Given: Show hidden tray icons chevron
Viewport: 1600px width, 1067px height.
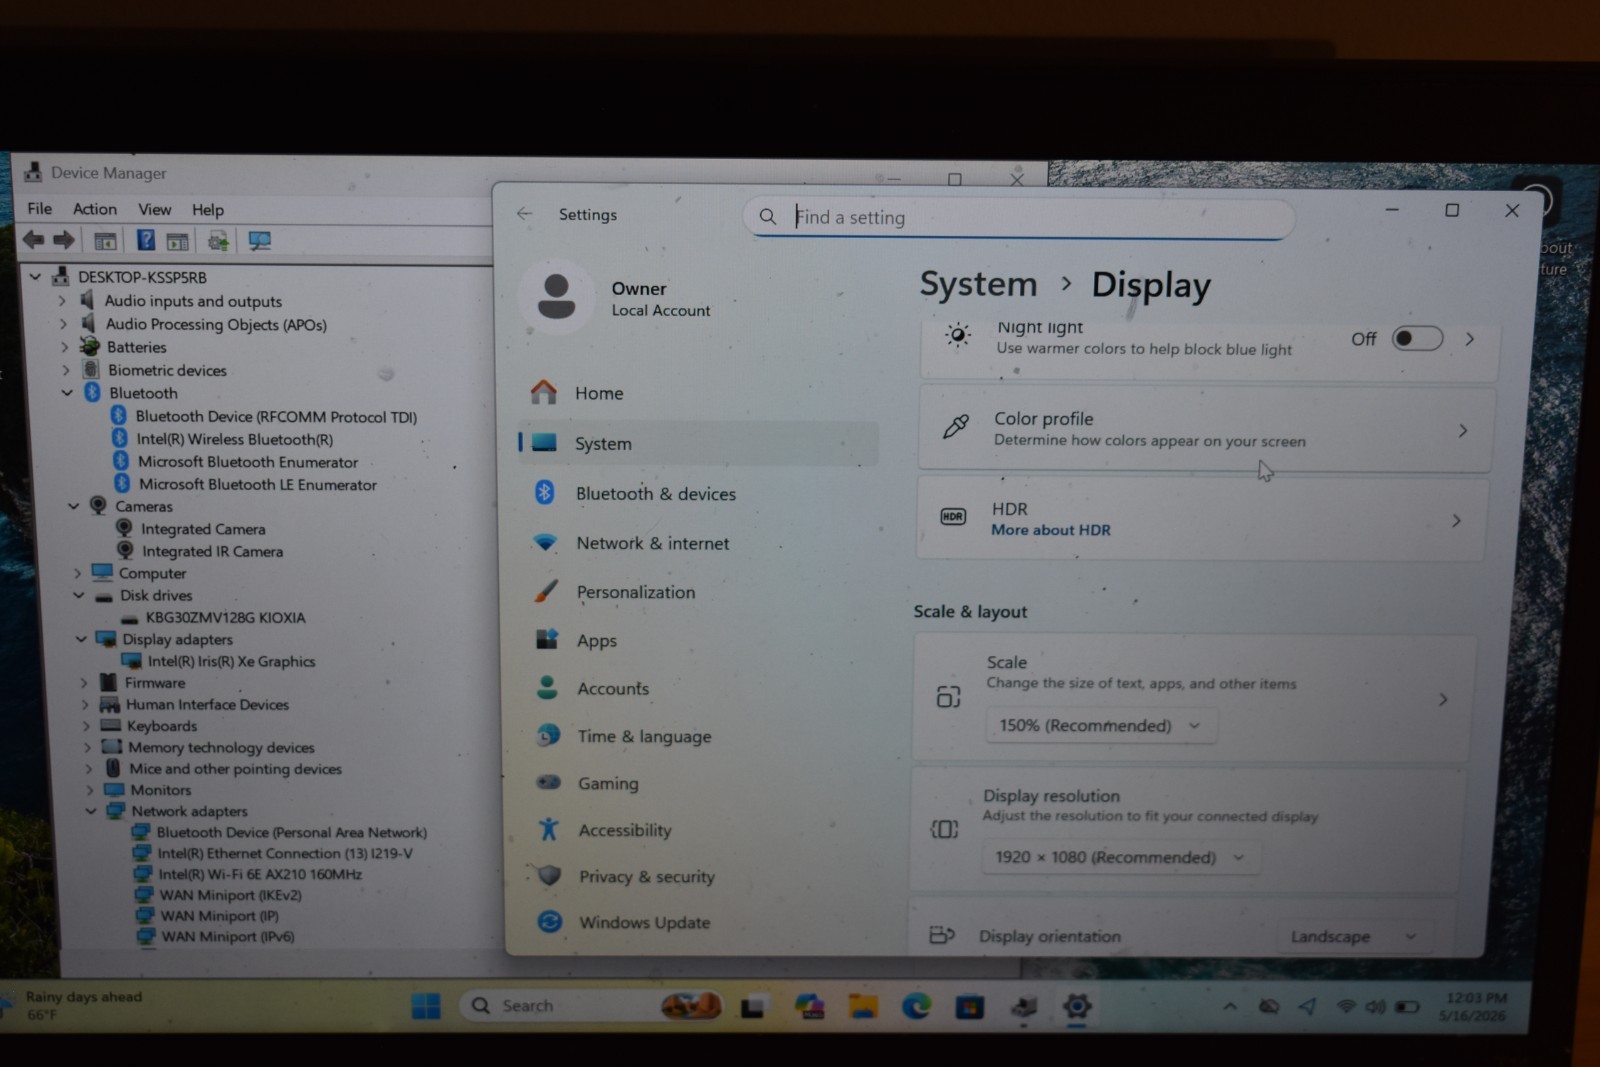Looking at the screenshot, I should pos(1230,1006).
